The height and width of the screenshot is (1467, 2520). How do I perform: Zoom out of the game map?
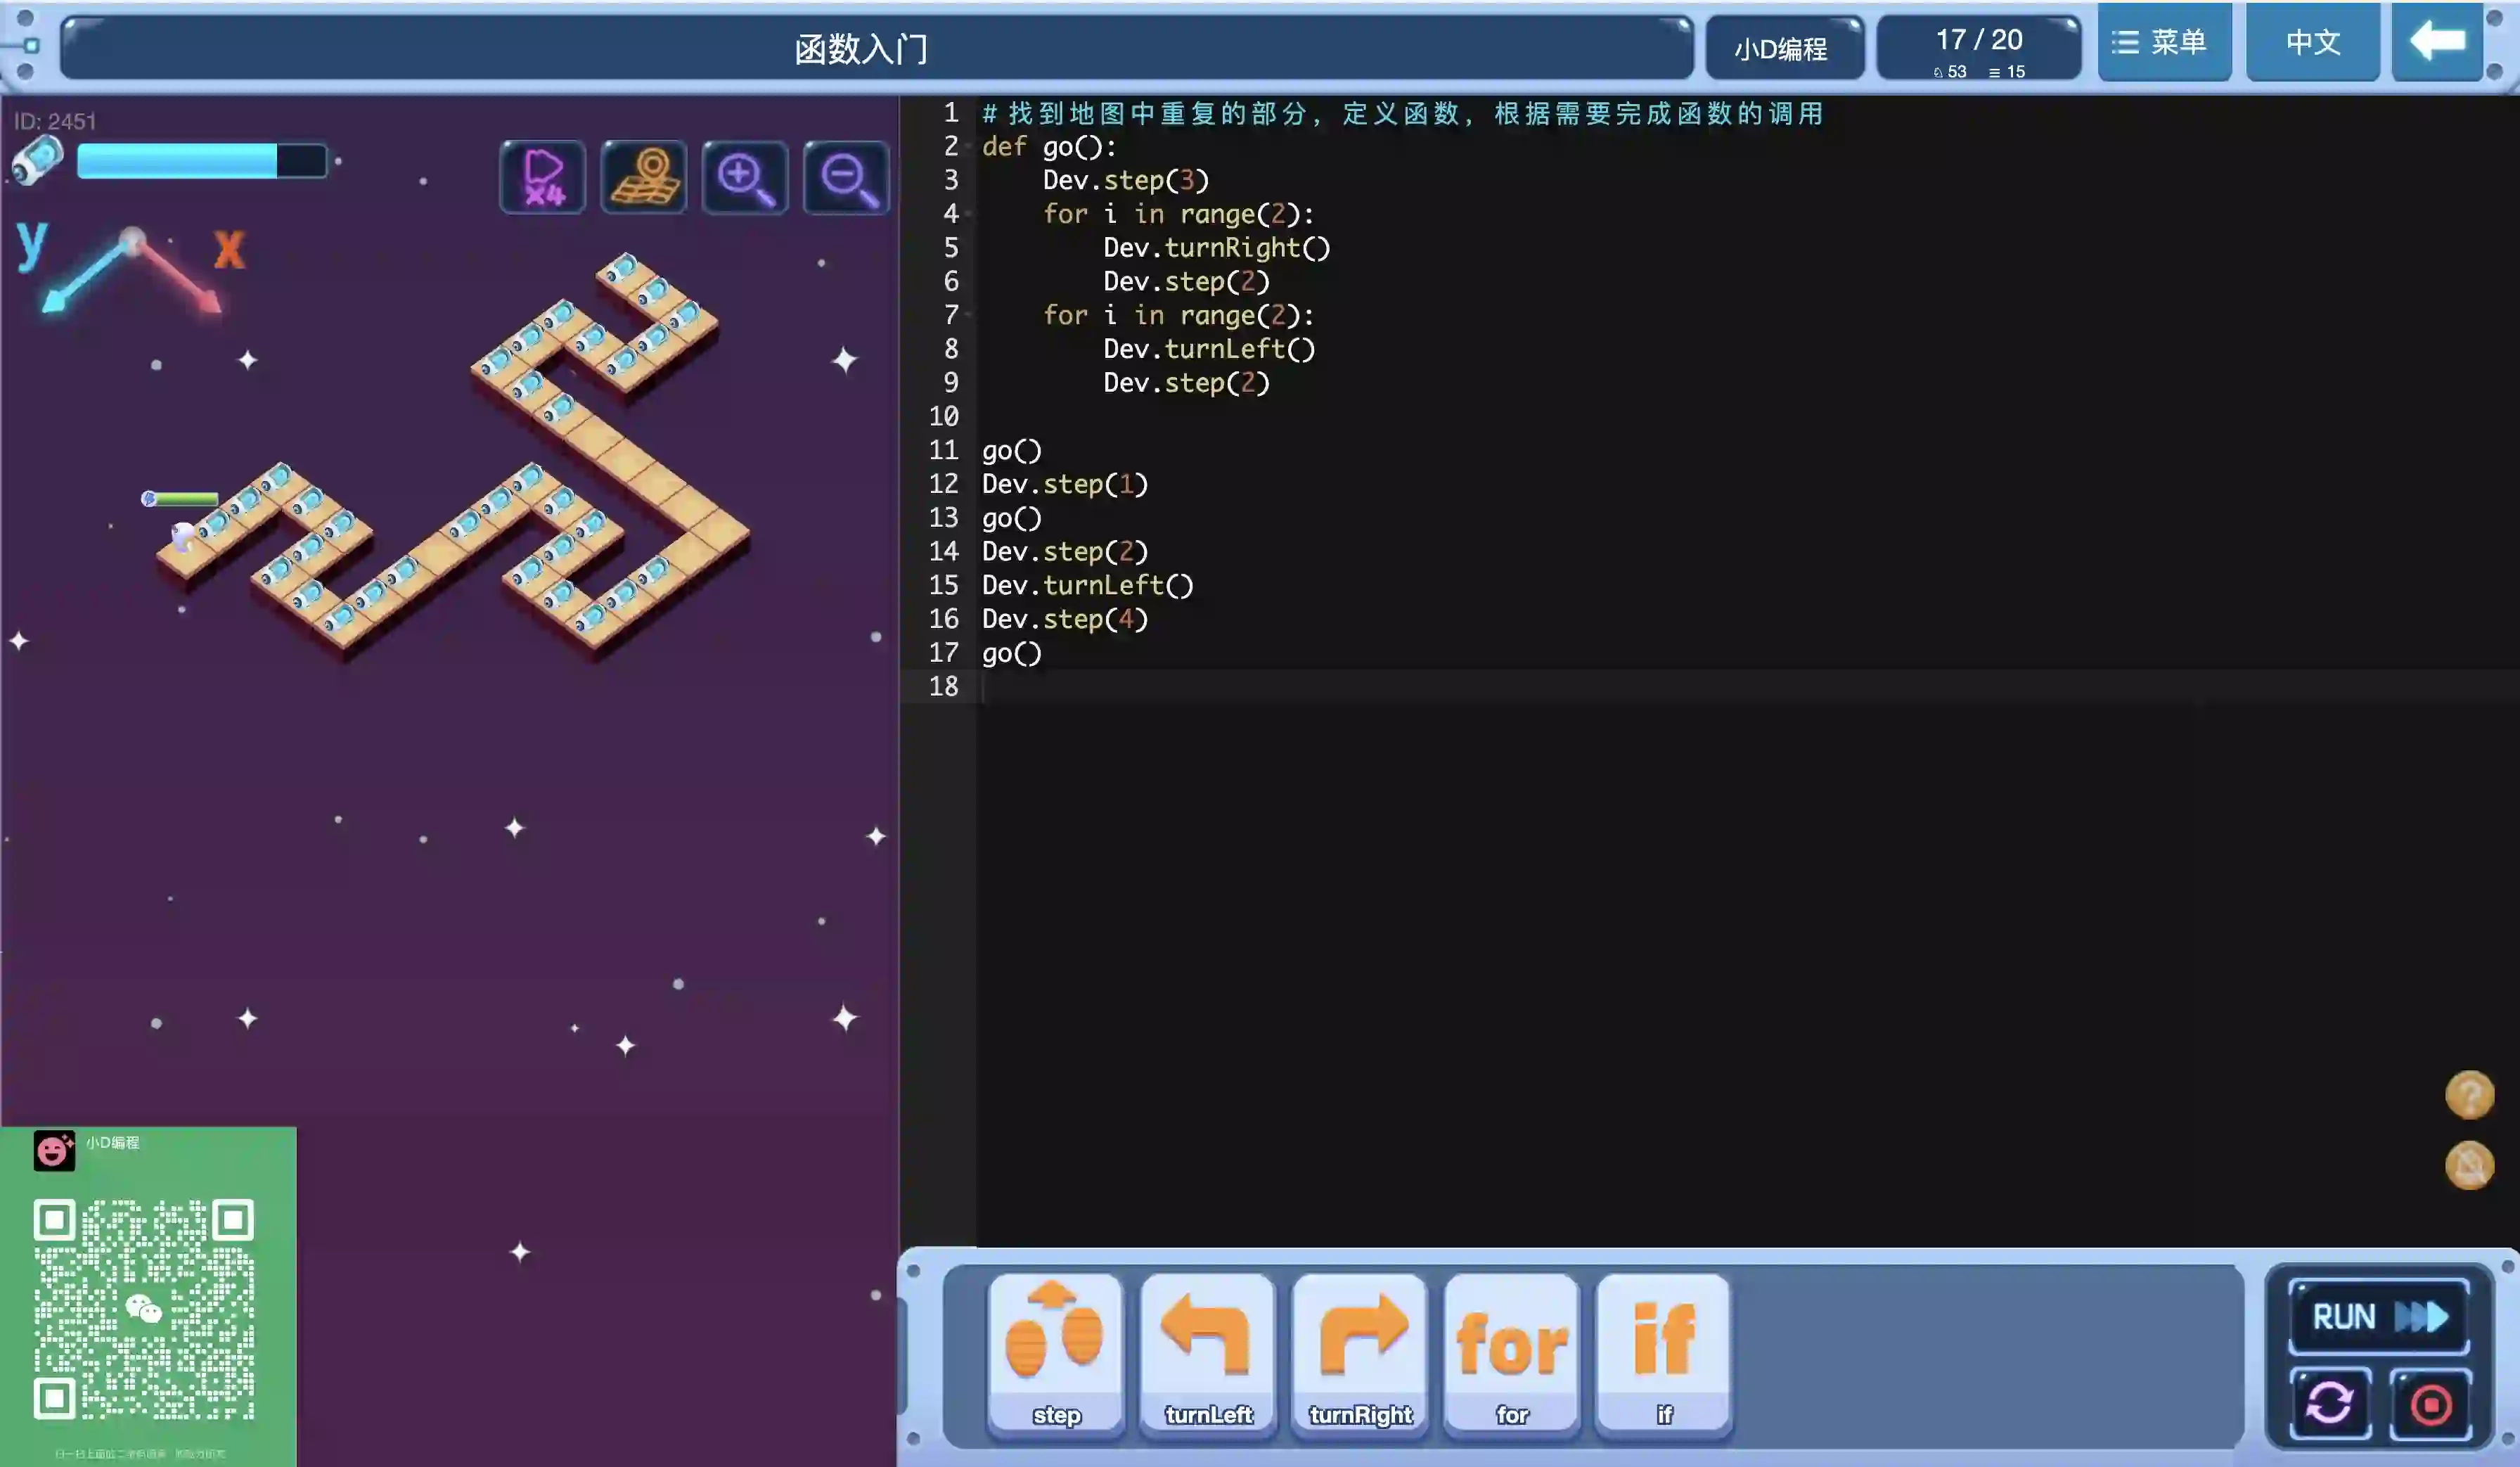(846, 178)
